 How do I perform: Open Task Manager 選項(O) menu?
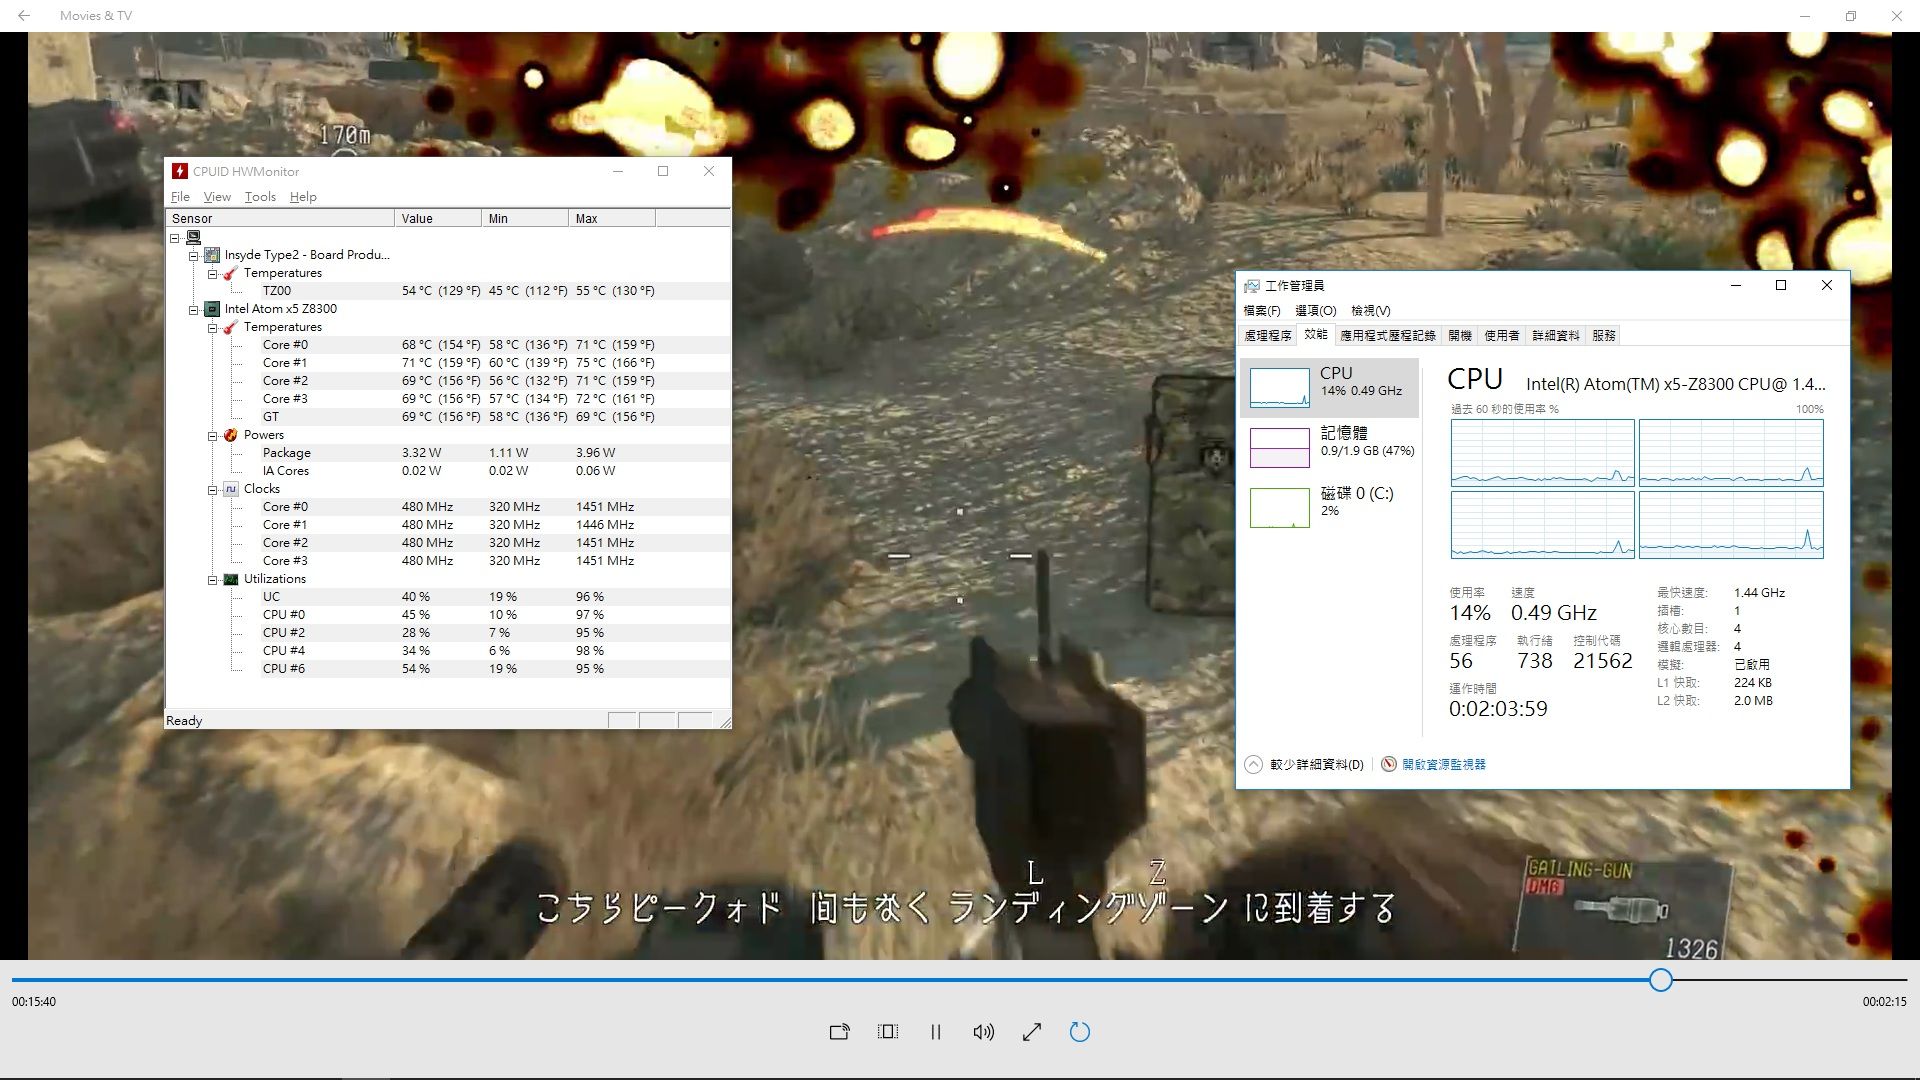[1315, 311]
